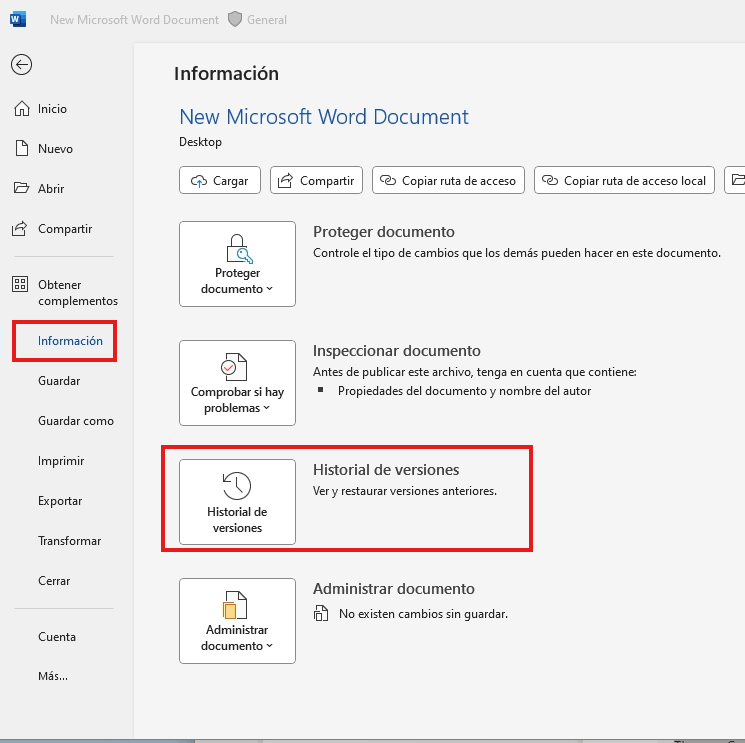Viewport: 745px width, 743px height.
Task: Click the cloud upload icon on Cargar
Action: pos(199,181)
